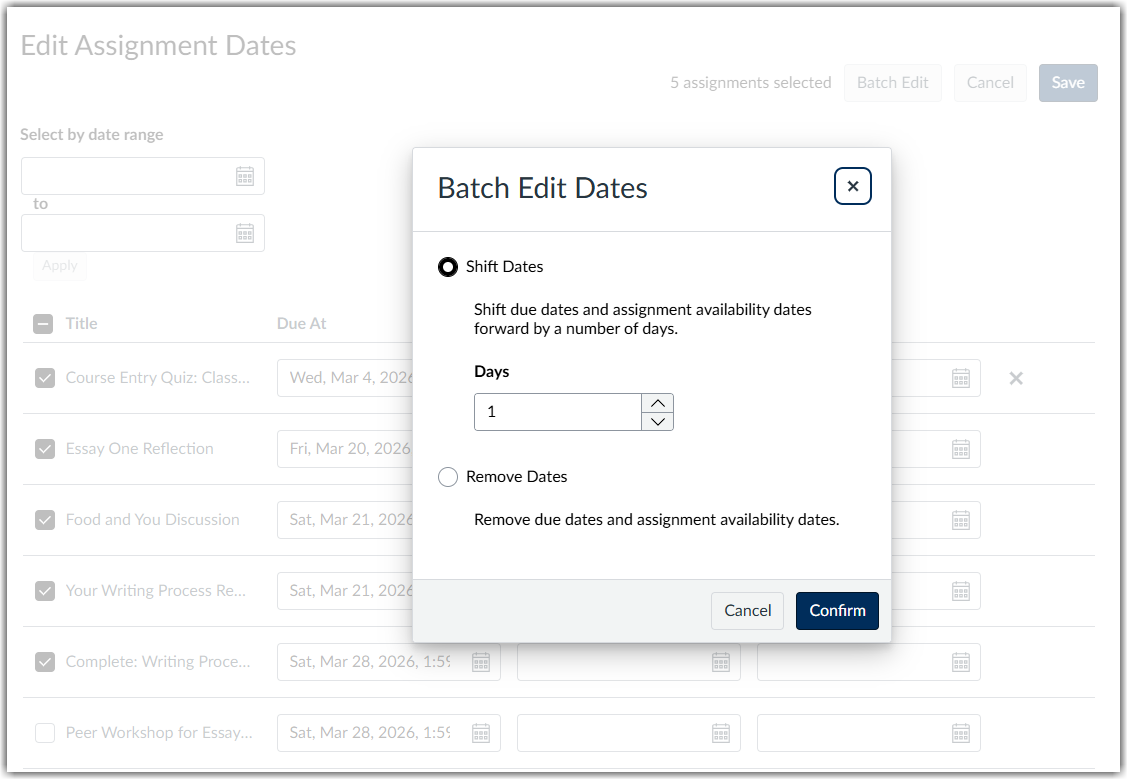Open calendar for Peer Workshop due date
Viewport: 1128px width, 780px height.
[x=480, y=733]
